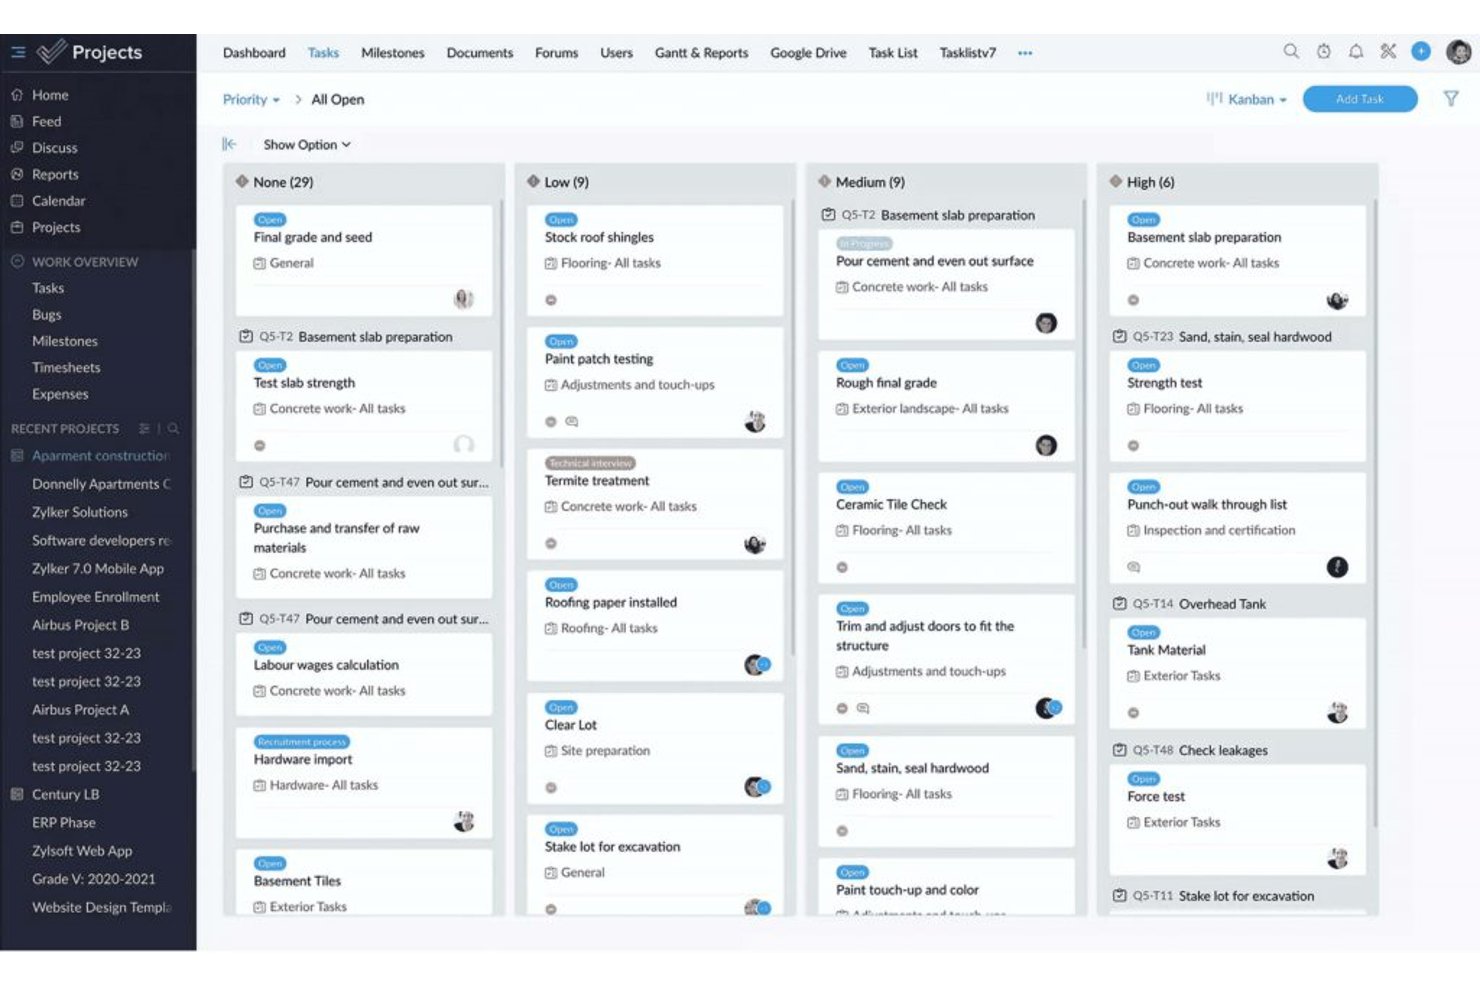Viewport: 1480px width, 987px height.
Task: Click status dot on Test slab strength card
Action: click(x=260, y=445)
